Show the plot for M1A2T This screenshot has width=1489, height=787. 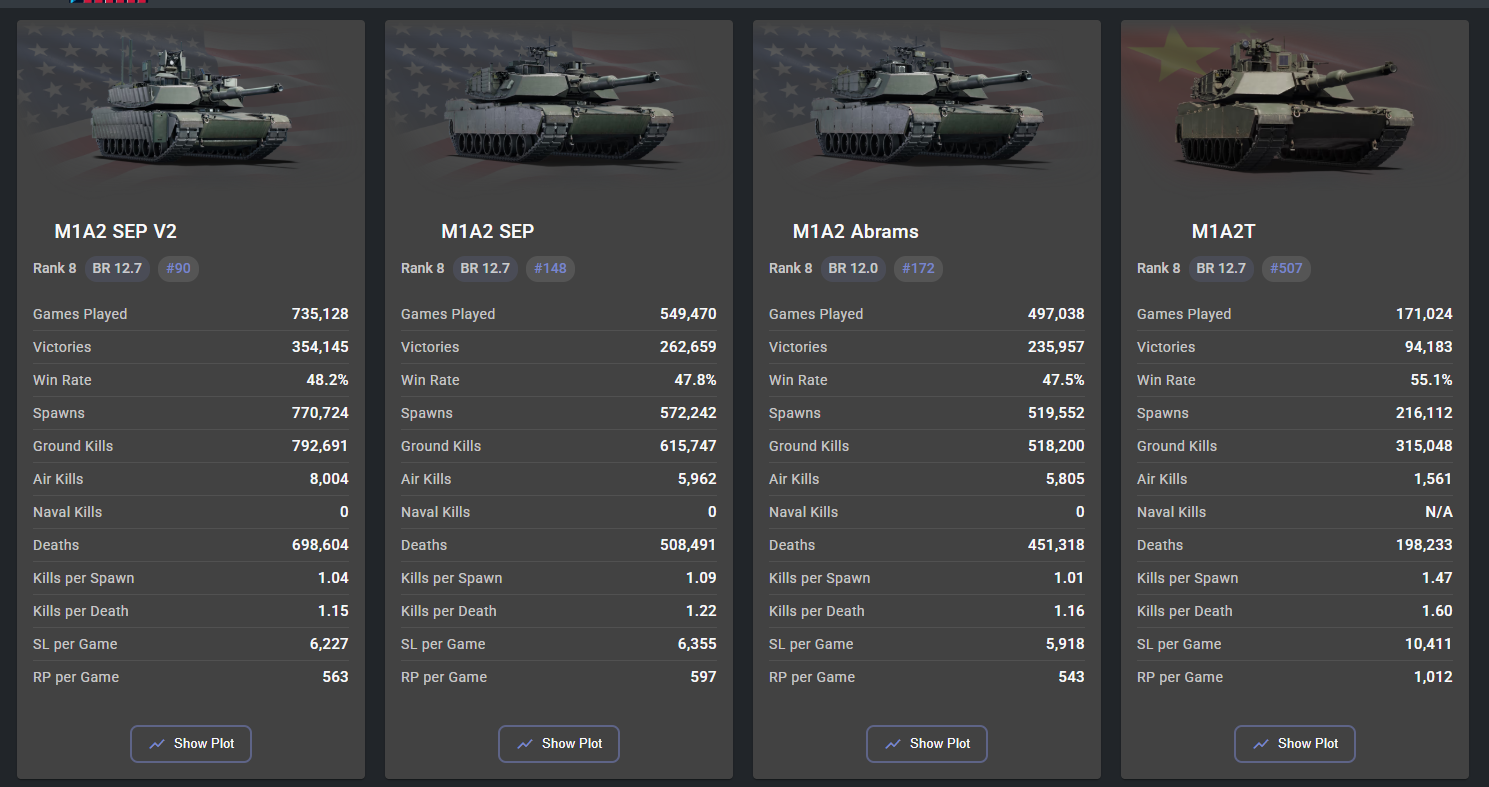1295,744
